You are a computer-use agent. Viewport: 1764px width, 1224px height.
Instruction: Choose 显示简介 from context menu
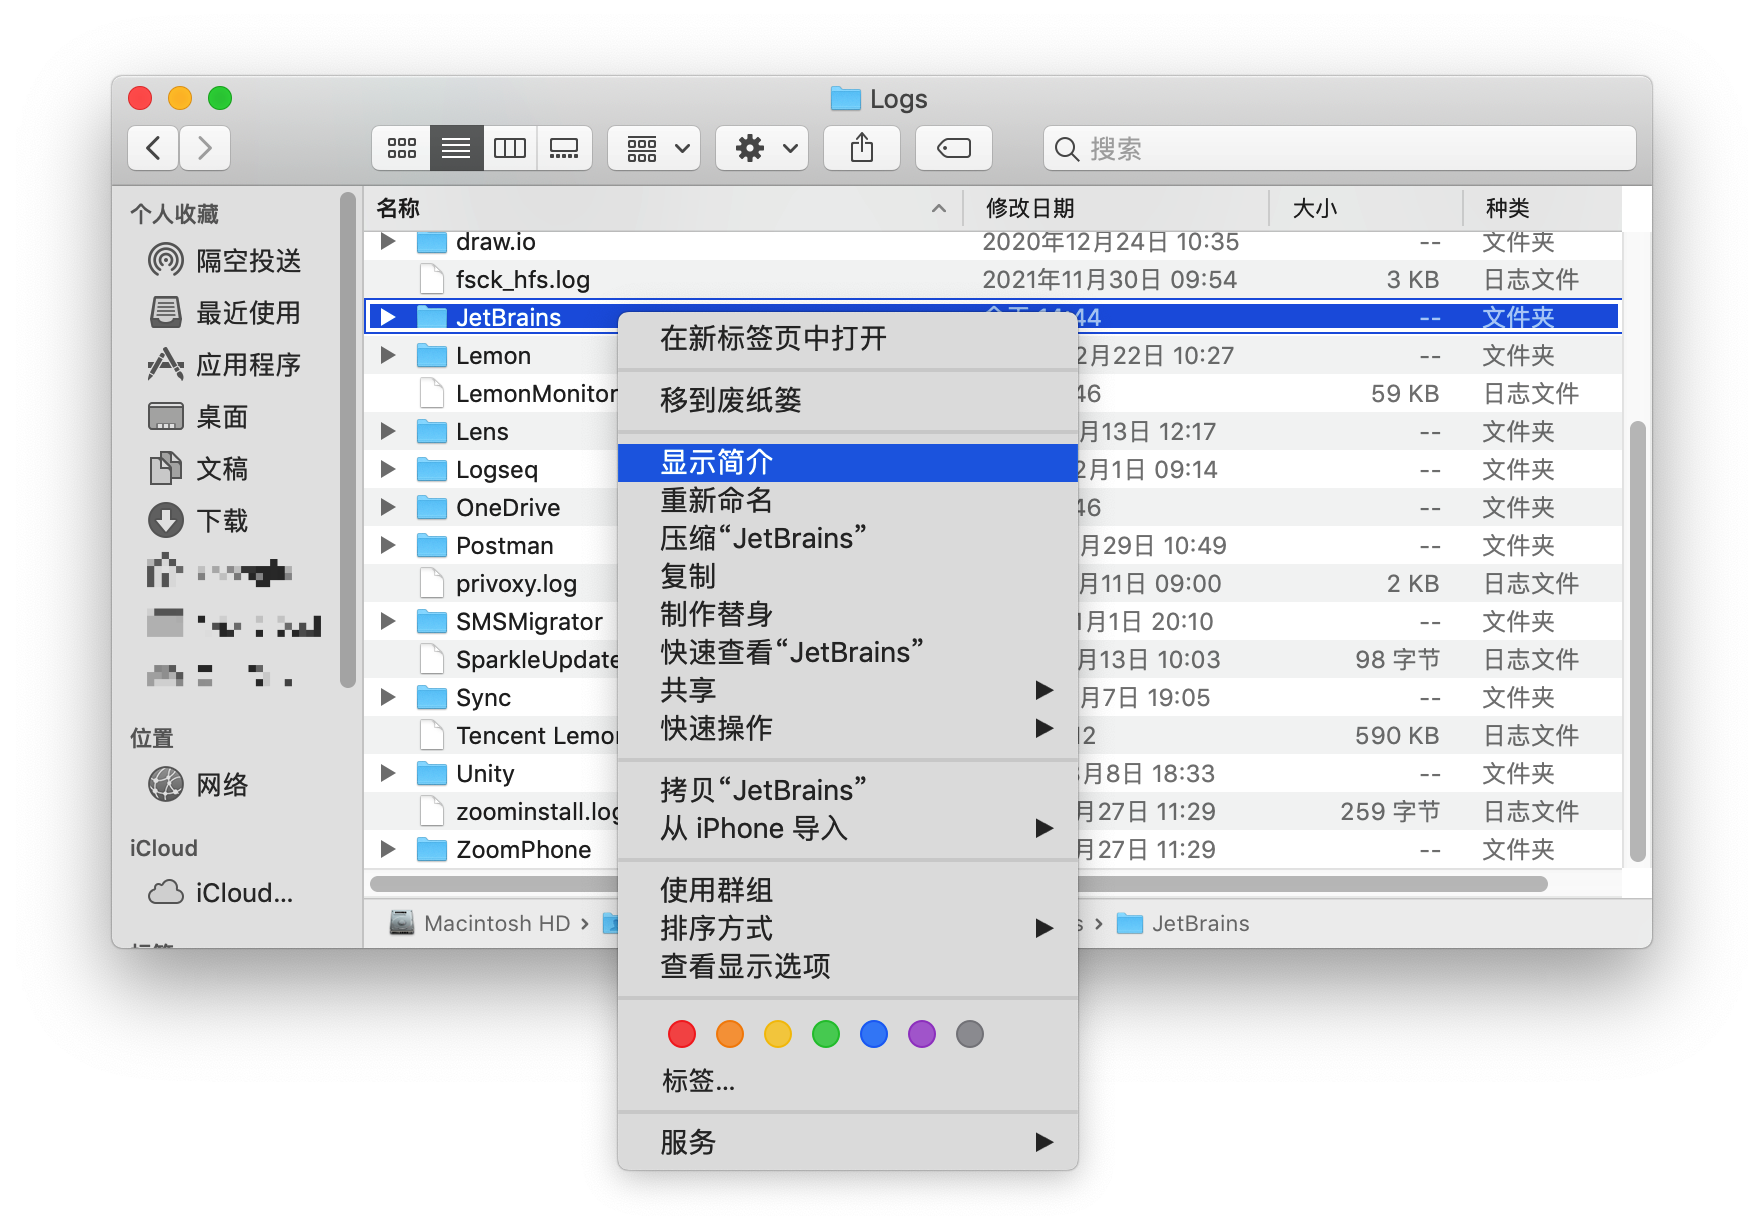click(848, 462)
